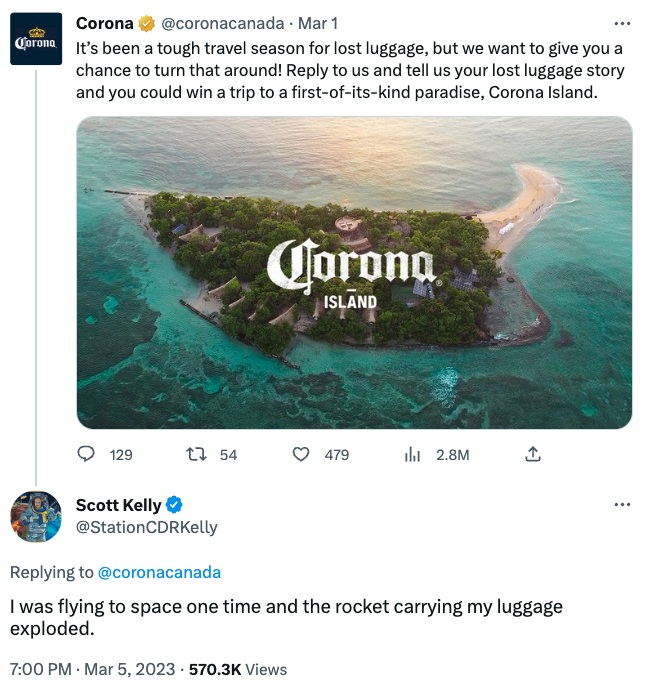Click the retweet arrows icon
645x685 pixels.
197,454
